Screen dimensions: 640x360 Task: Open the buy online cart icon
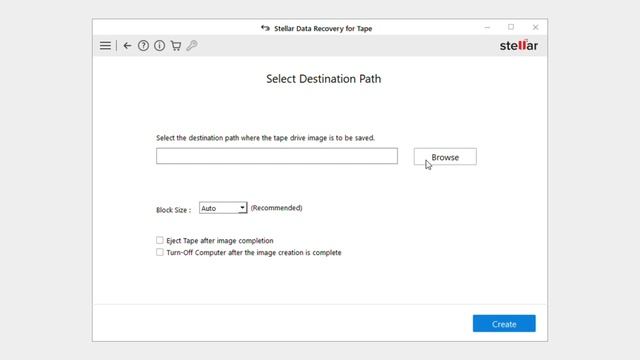(x=176, y=46)
